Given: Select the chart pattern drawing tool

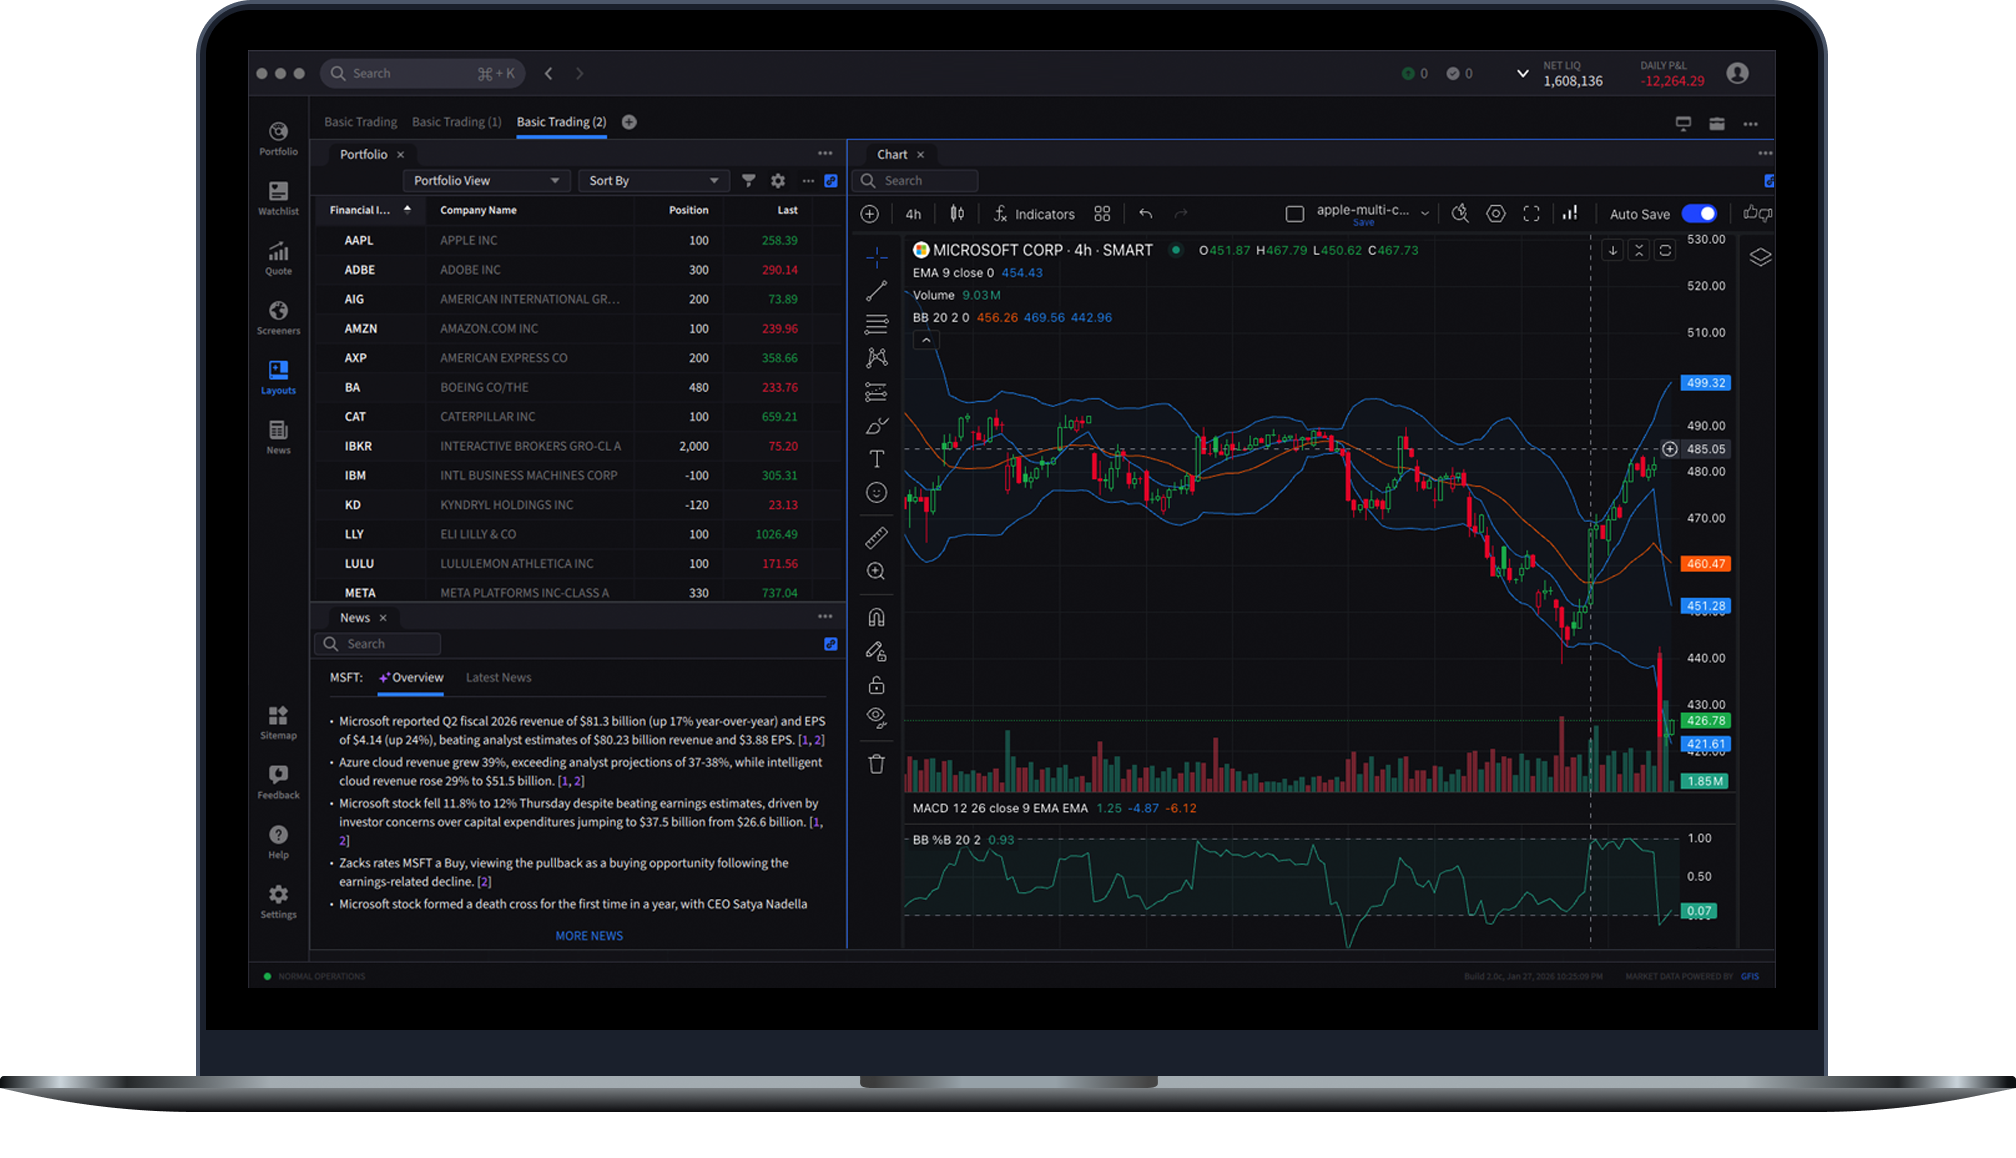Looking at the screenshot, I should (877, 358).
